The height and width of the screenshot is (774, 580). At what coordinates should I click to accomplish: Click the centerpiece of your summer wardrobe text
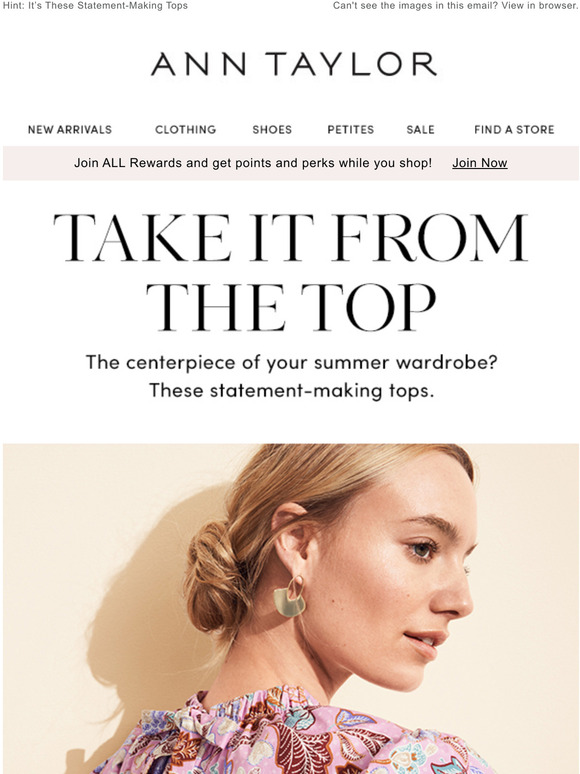[x=291, y=362]
